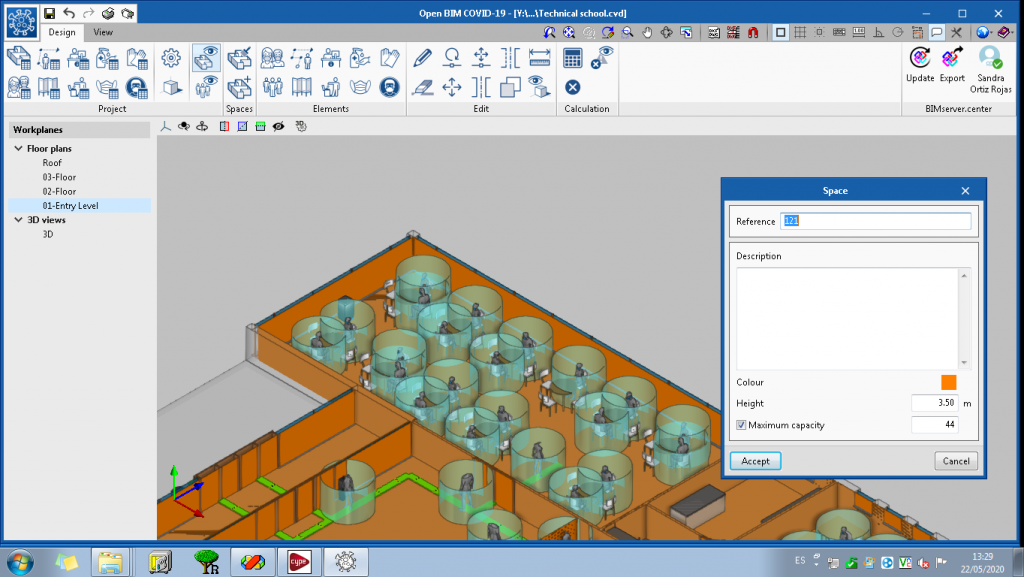
Task: Select the Rotate tool in Edit group
Action: [452, 58]
